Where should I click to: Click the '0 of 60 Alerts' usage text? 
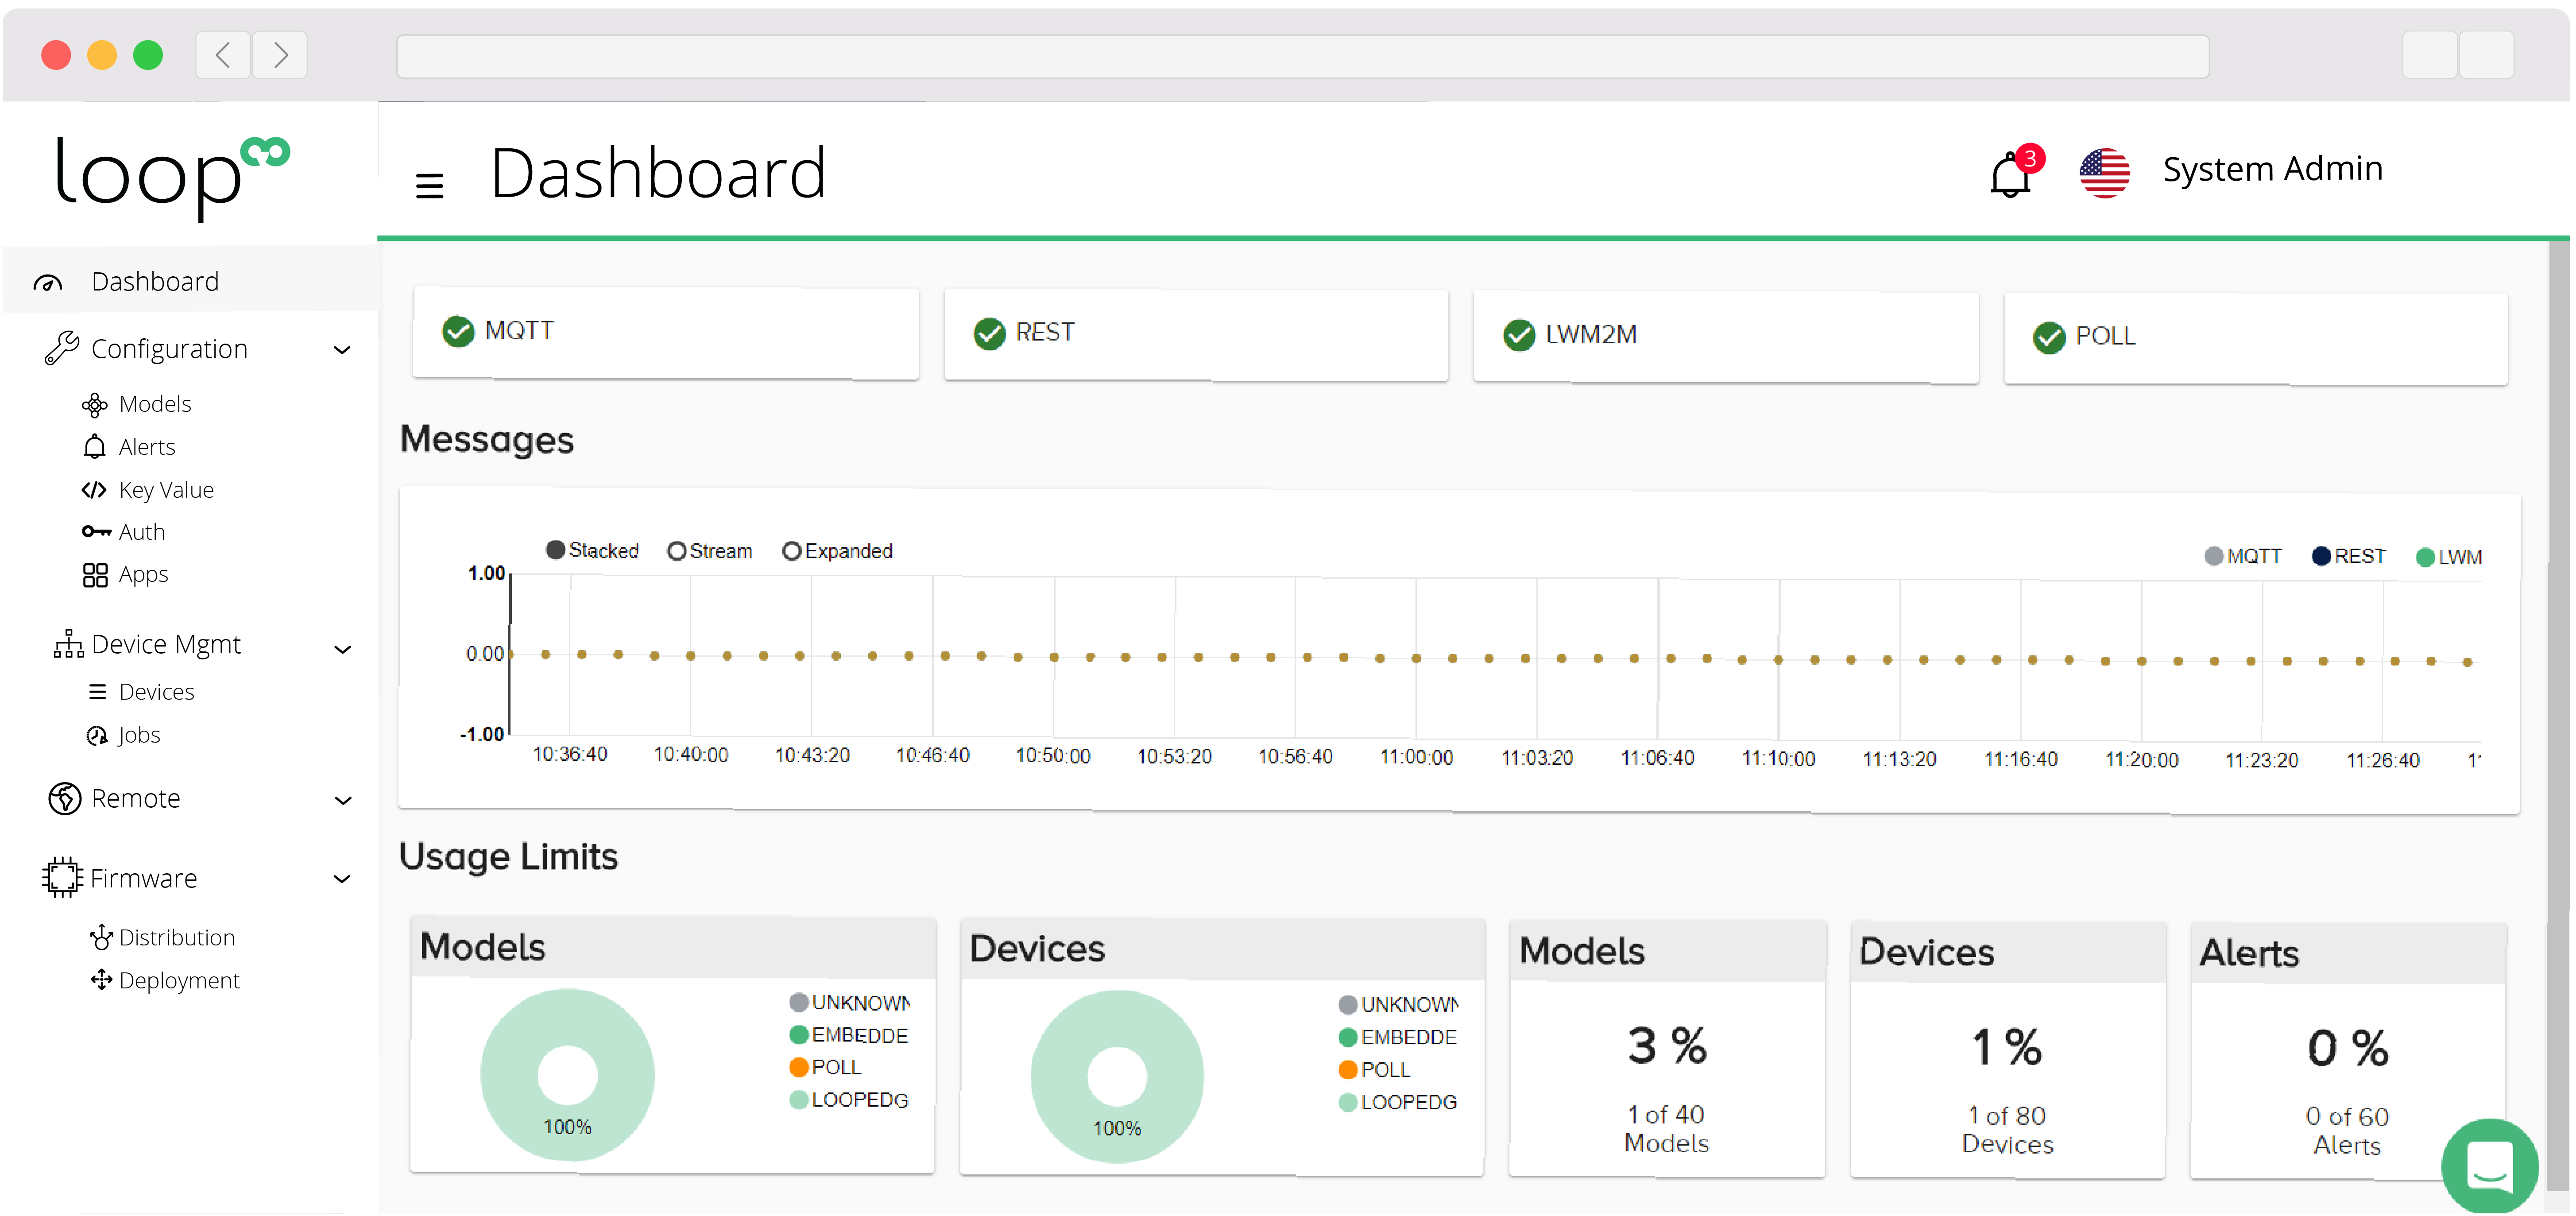2347,1131
